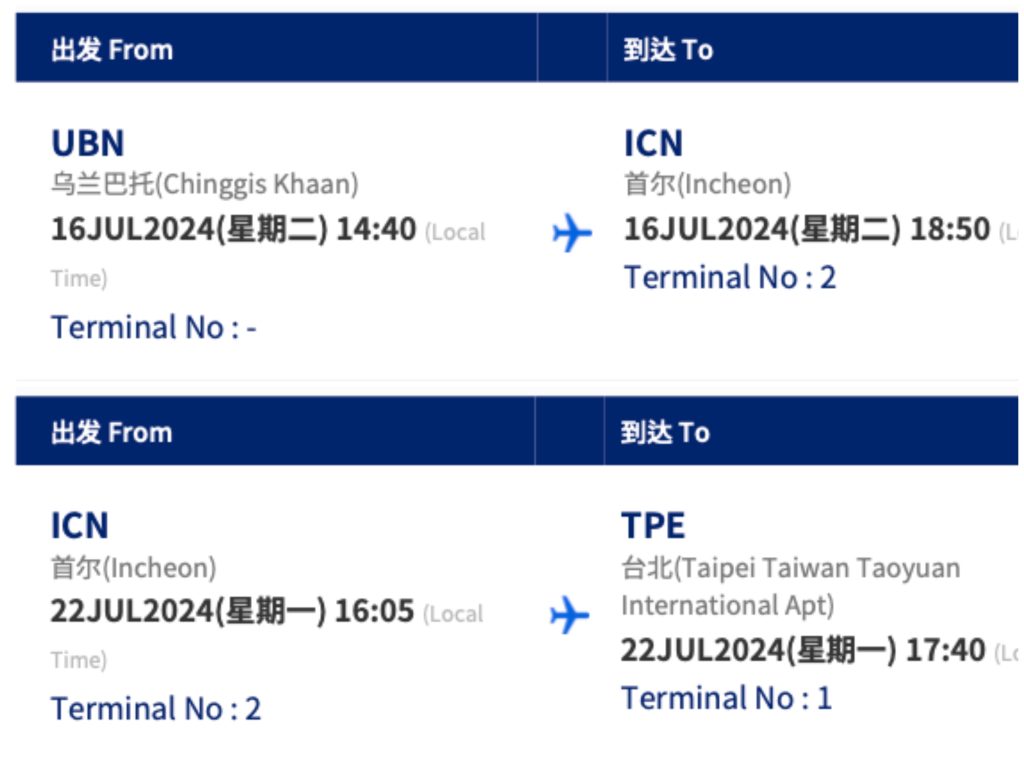Click the 16JUL2024 14:40 departure time
The image size is (1024, 768).
tap(233, 229)
